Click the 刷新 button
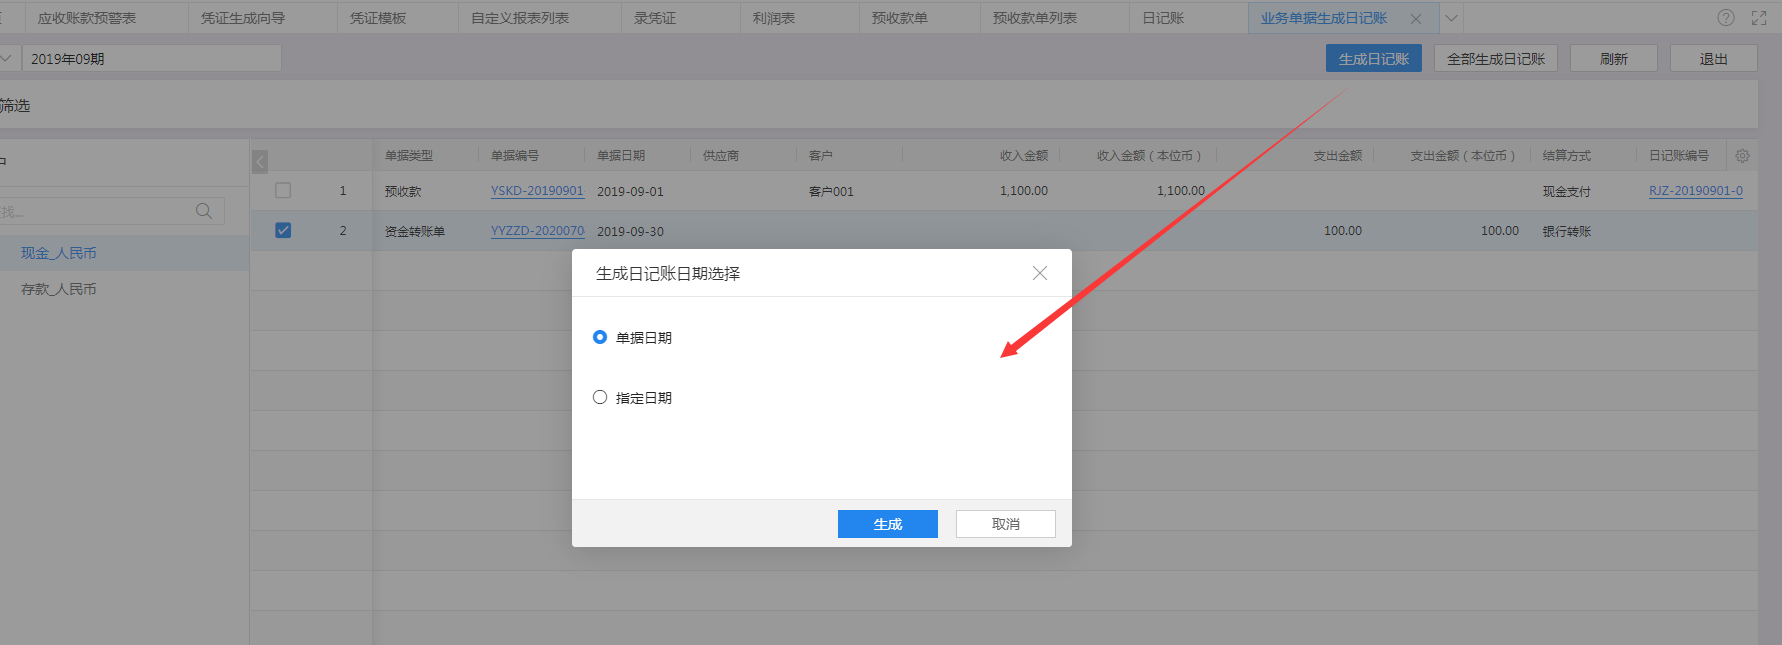1782x645 pixels. coord(1614,59)
